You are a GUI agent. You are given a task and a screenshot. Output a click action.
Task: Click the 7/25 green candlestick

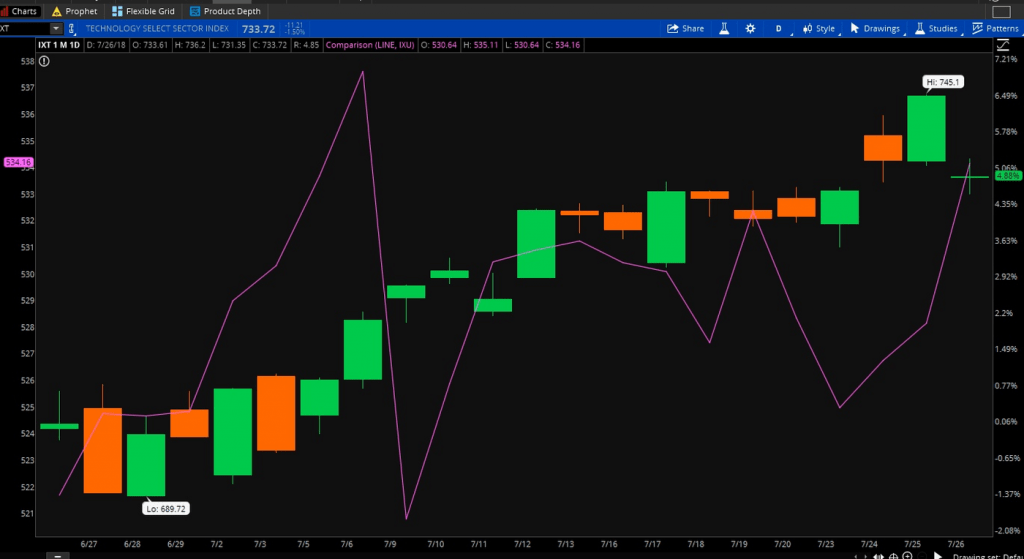pos(926,128)
